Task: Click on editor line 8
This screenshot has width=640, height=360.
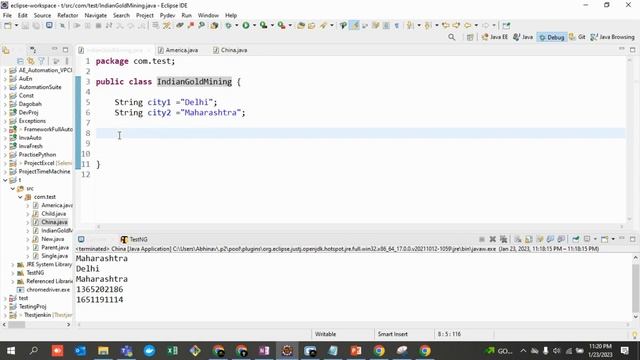Action: [x=360, y=133]
